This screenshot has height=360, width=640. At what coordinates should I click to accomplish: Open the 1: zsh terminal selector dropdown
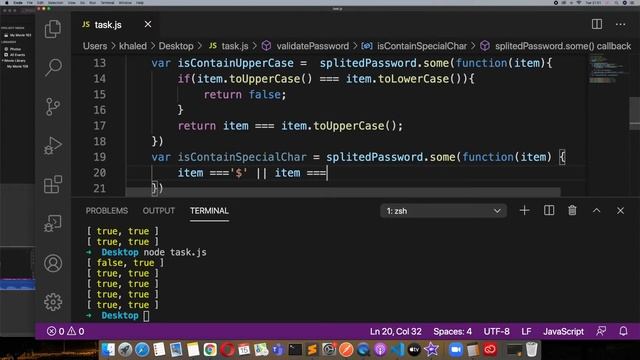pyautogui.click(x=443, y=211)
